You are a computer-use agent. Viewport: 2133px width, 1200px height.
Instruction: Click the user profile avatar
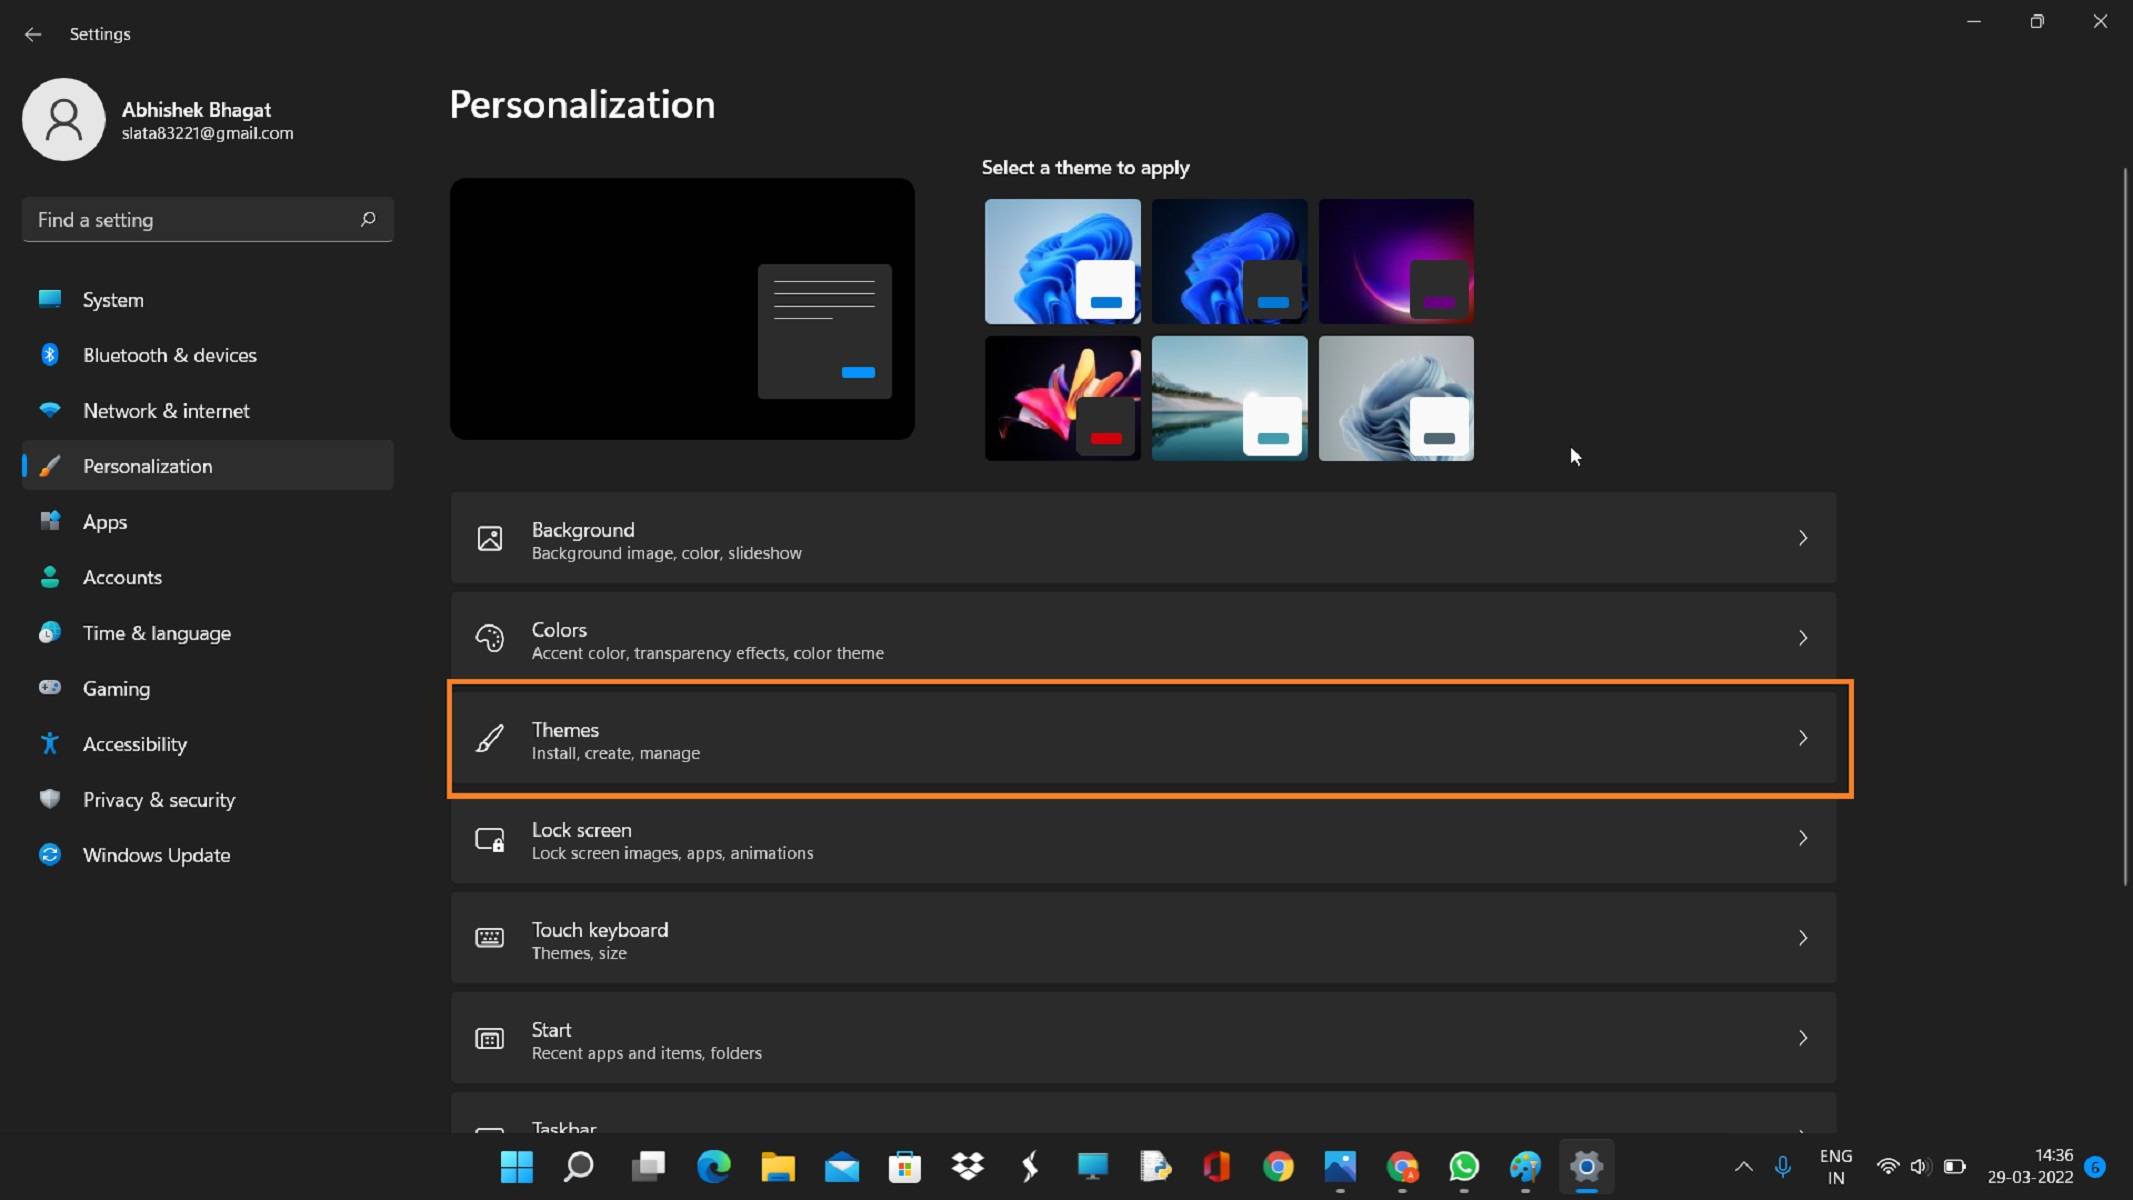click(64, 119)
